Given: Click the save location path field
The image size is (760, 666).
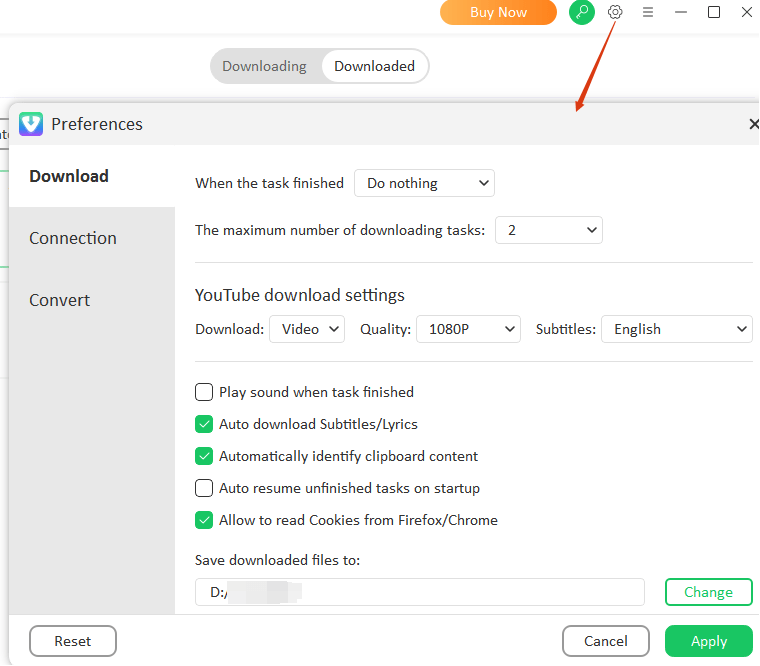Looking at the screenshot, I should coord(420,592).
